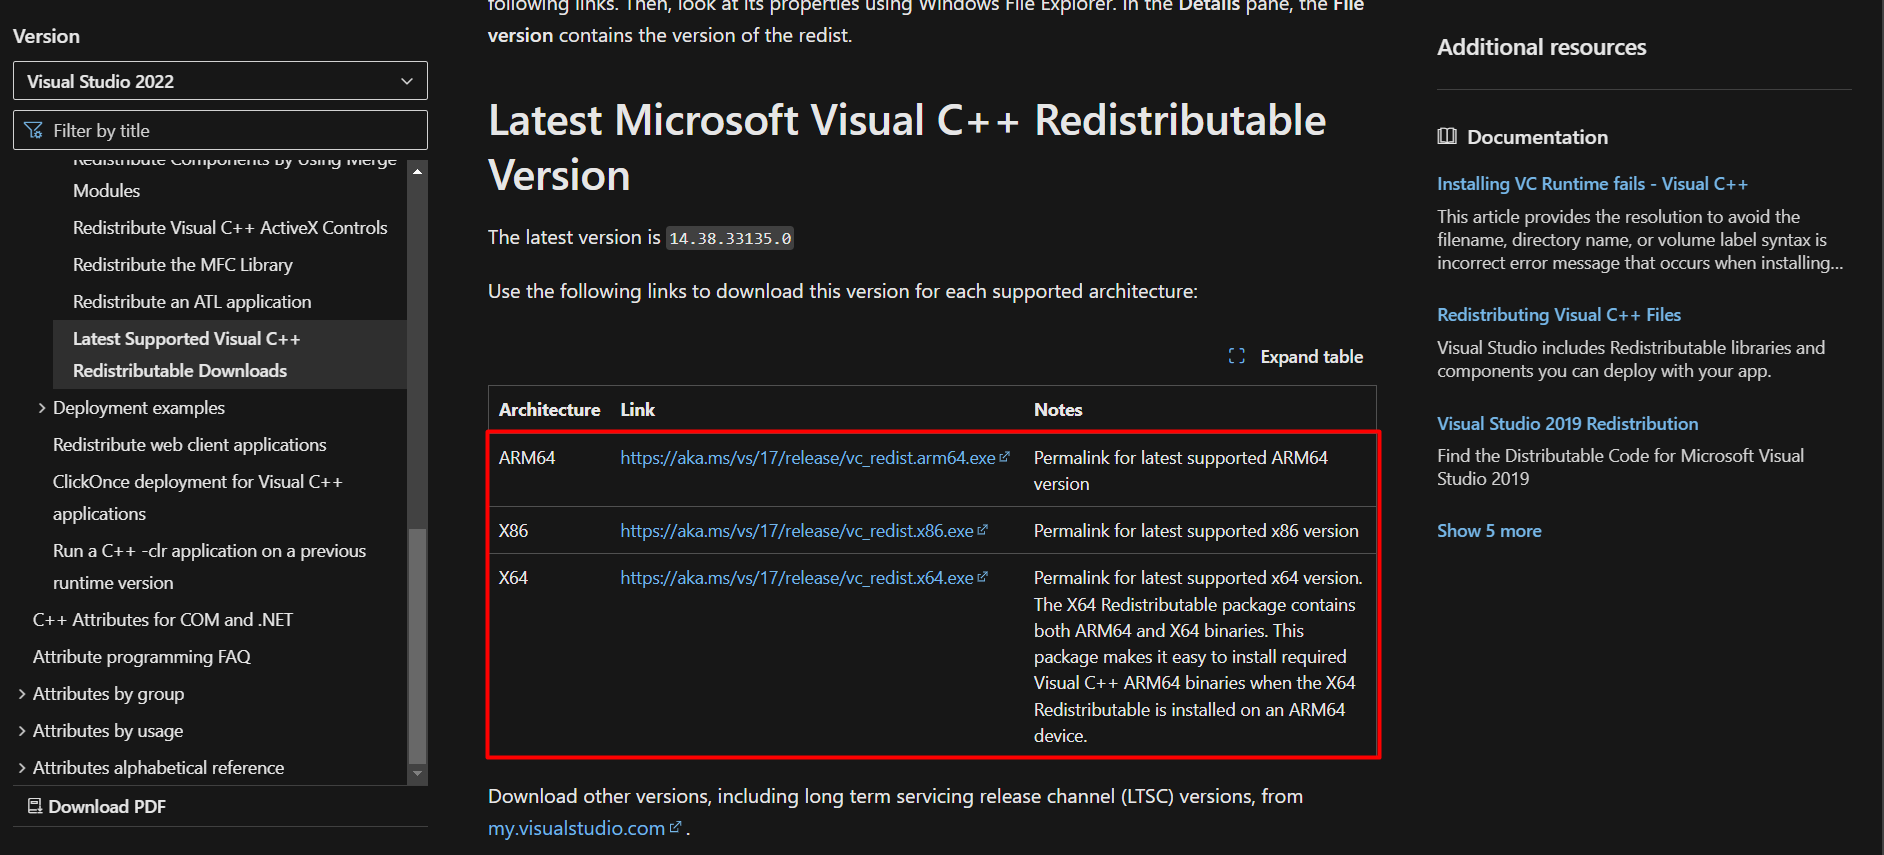Click the Latest Microsoft Visual C++ Redistributable Version heading
This screenshot has height=855, width=1884.
(907, 148)
